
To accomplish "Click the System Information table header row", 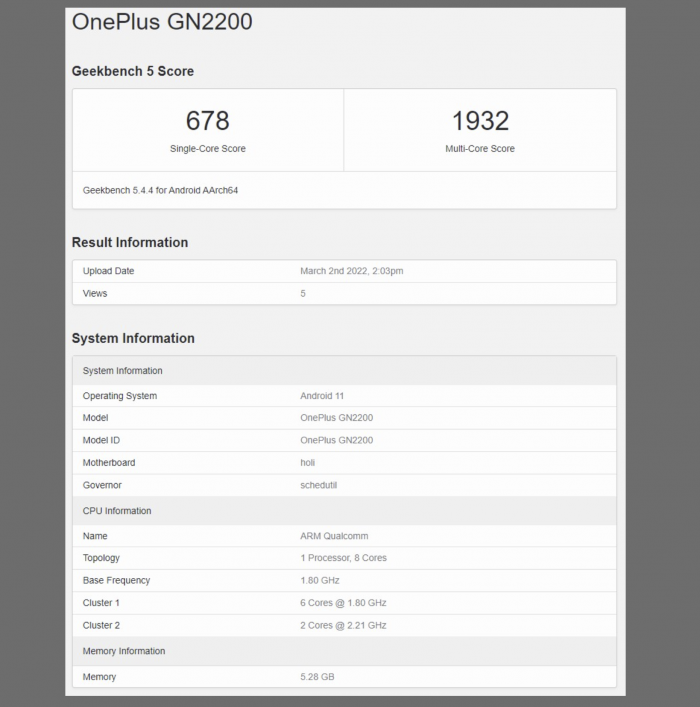I will pos(344,371).
